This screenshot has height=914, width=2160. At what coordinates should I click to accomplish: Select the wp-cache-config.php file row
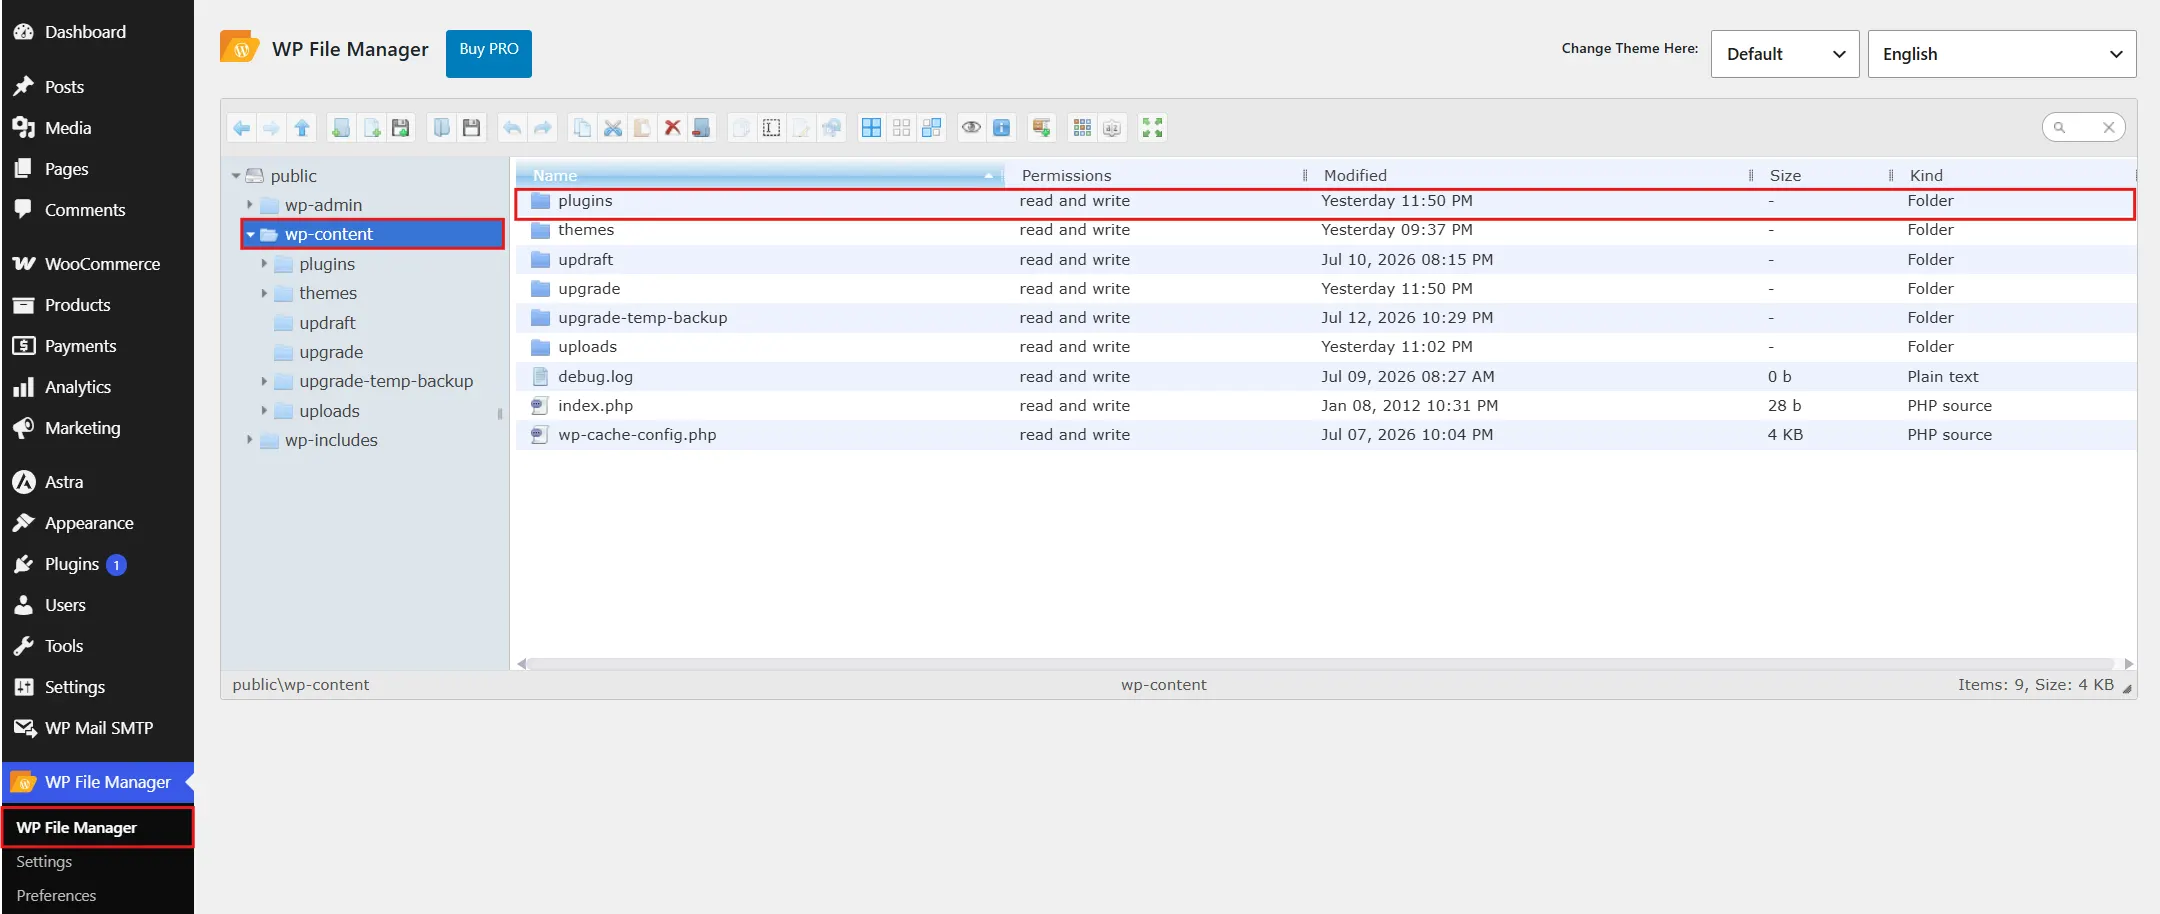tap(1326, 435)
